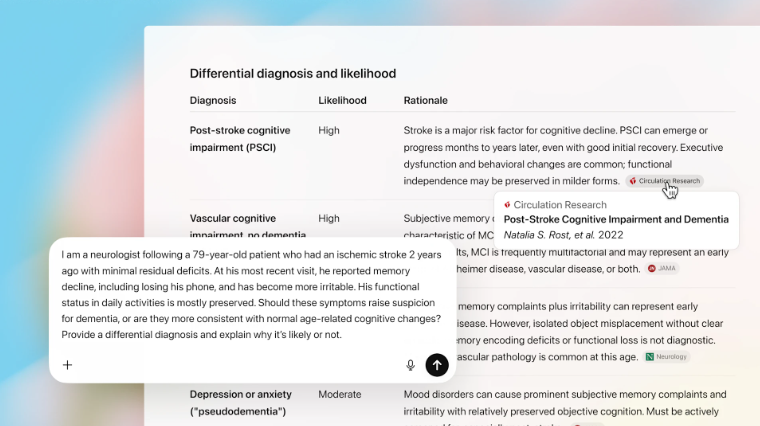
Task: Send the prompt with the black arrow button
Action: pos(436,365)
